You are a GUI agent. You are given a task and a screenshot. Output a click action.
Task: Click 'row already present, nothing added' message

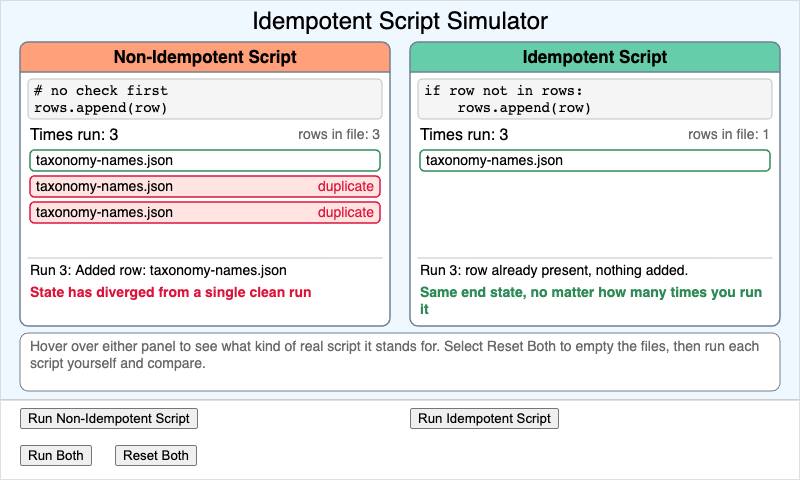[x=554, y=270]
